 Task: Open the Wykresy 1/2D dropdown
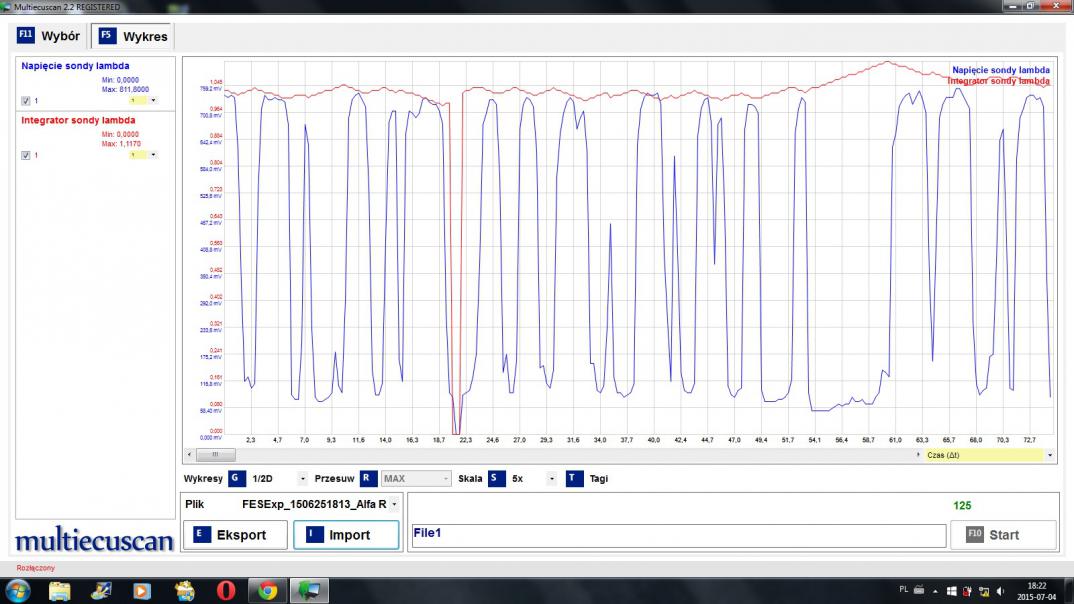point(302,479)
